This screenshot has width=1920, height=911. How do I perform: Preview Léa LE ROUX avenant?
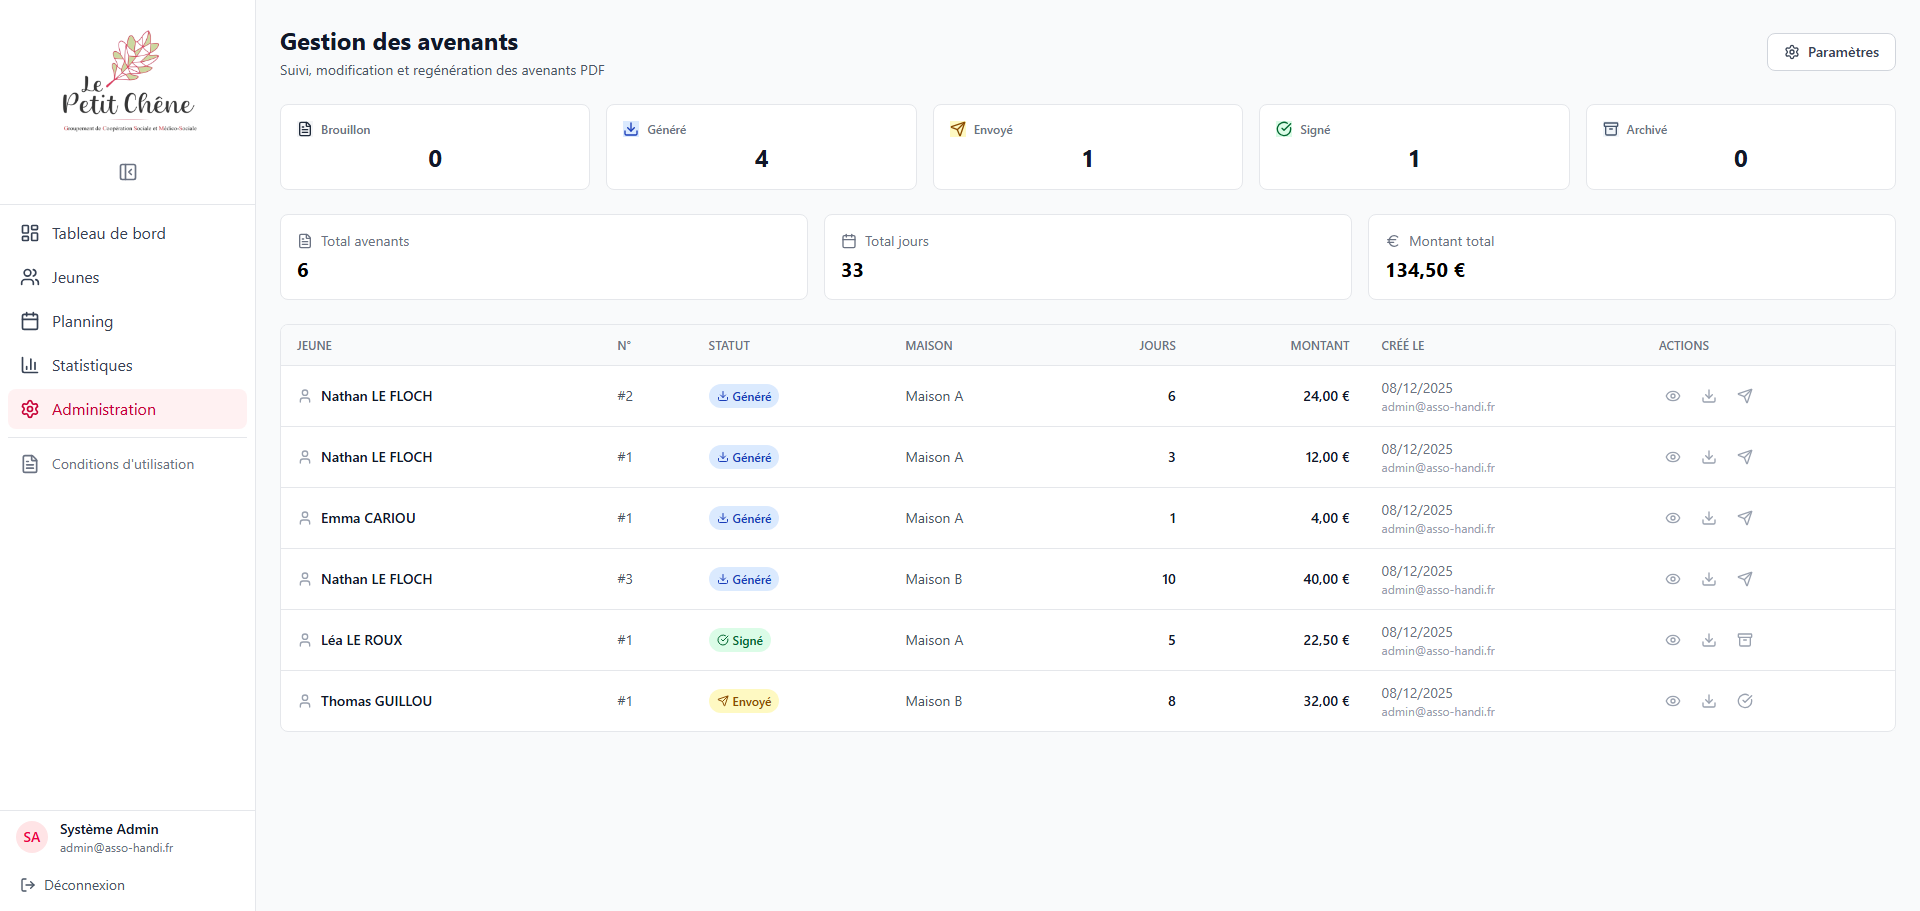click(x=1673, y=640)
